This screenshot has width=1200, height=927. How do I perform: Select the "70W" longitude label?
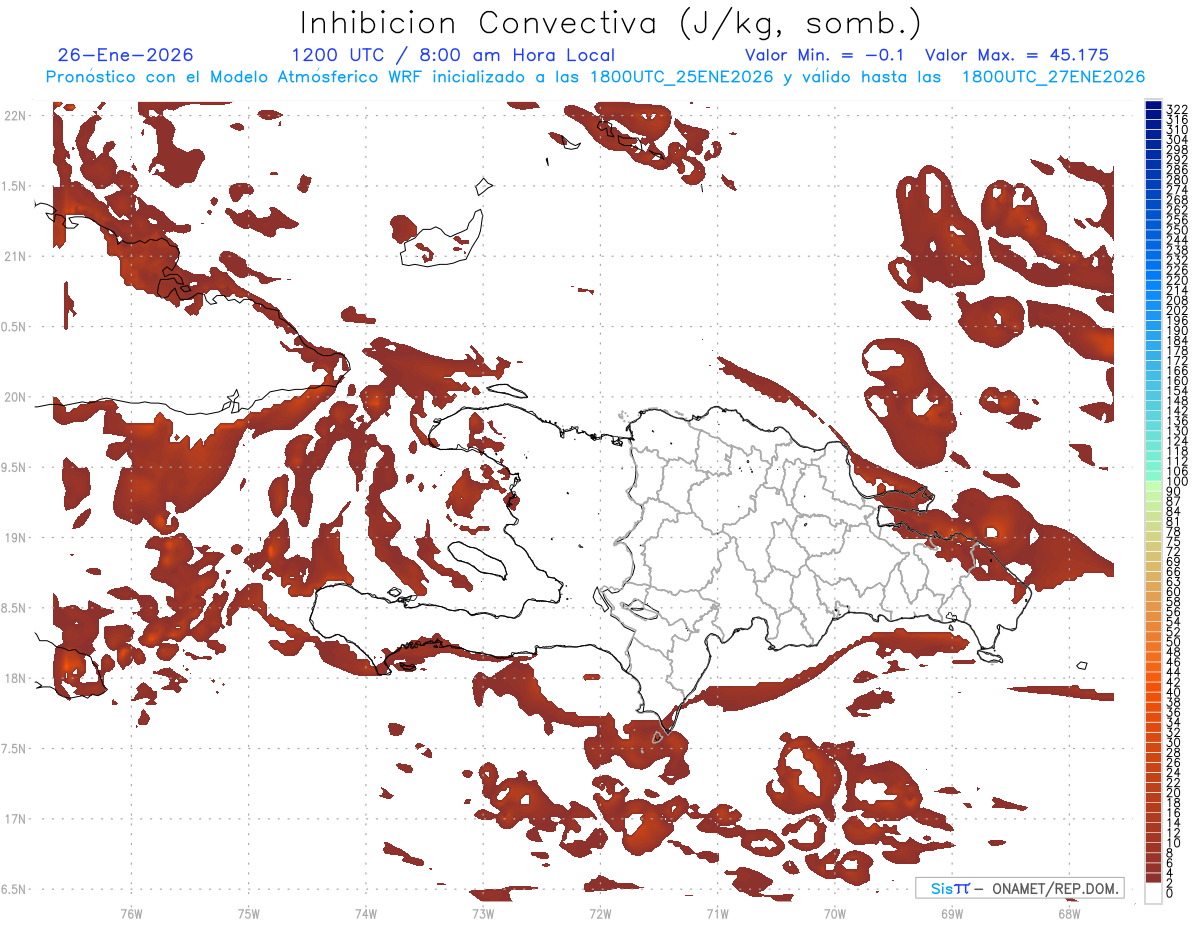835,913
